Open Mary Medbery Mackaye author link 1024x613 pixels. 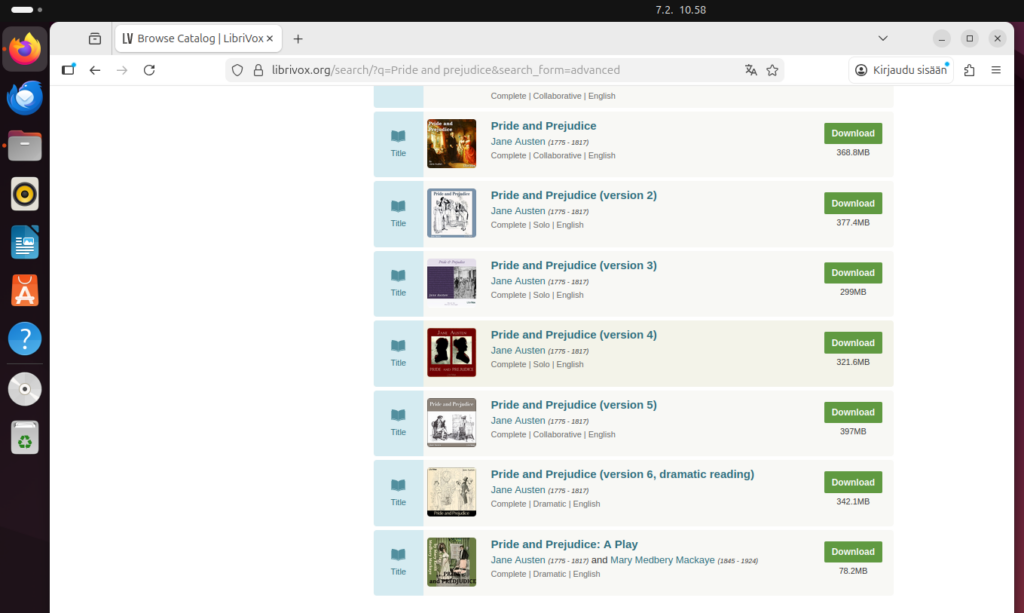click(662, 560)
